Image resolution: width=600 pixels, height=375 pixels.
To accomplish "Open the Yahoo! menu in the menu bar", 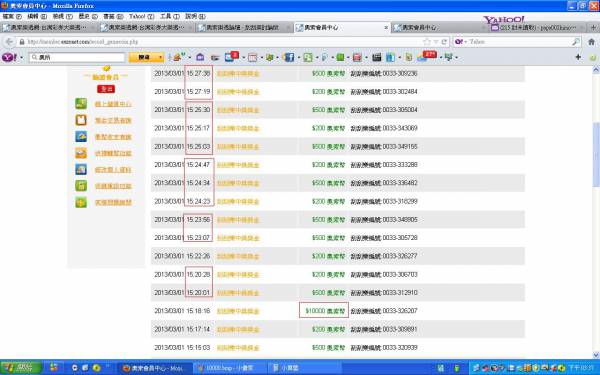I will pos(142,16).
